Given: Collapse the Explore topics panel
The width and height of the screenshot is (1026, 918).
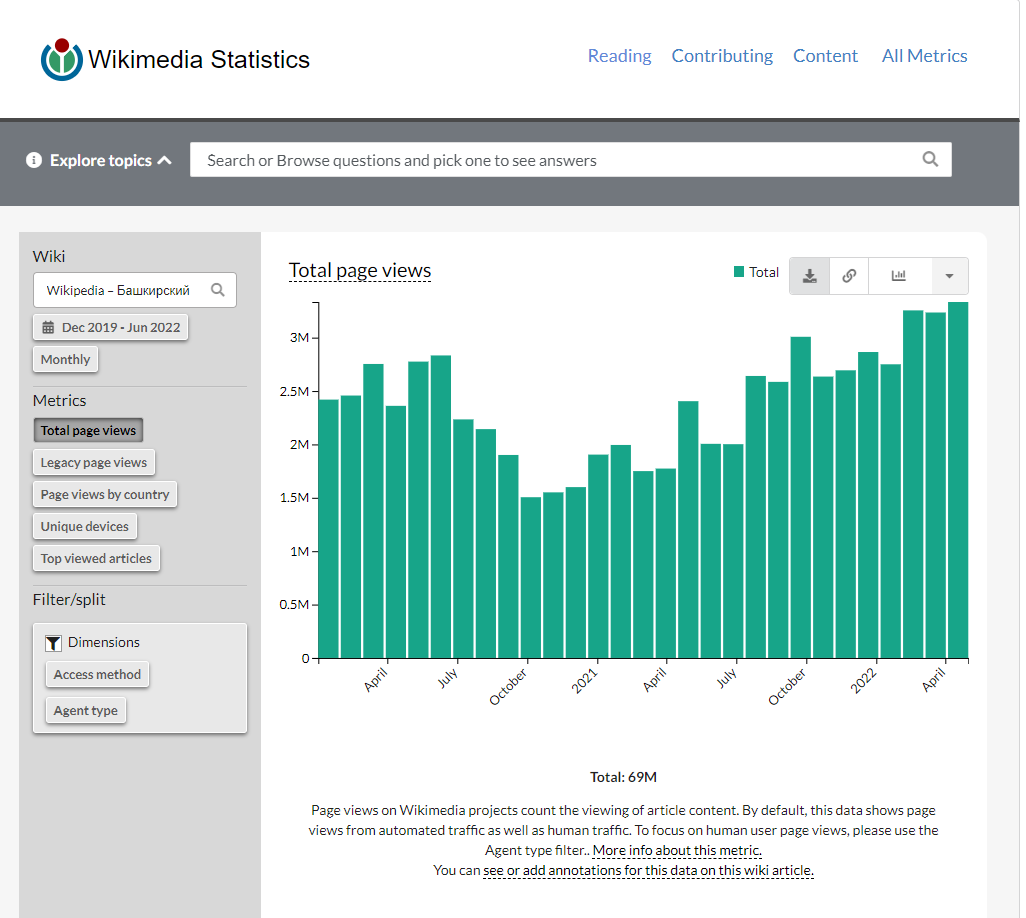Looking at the screenshot, I should (165, 160).
